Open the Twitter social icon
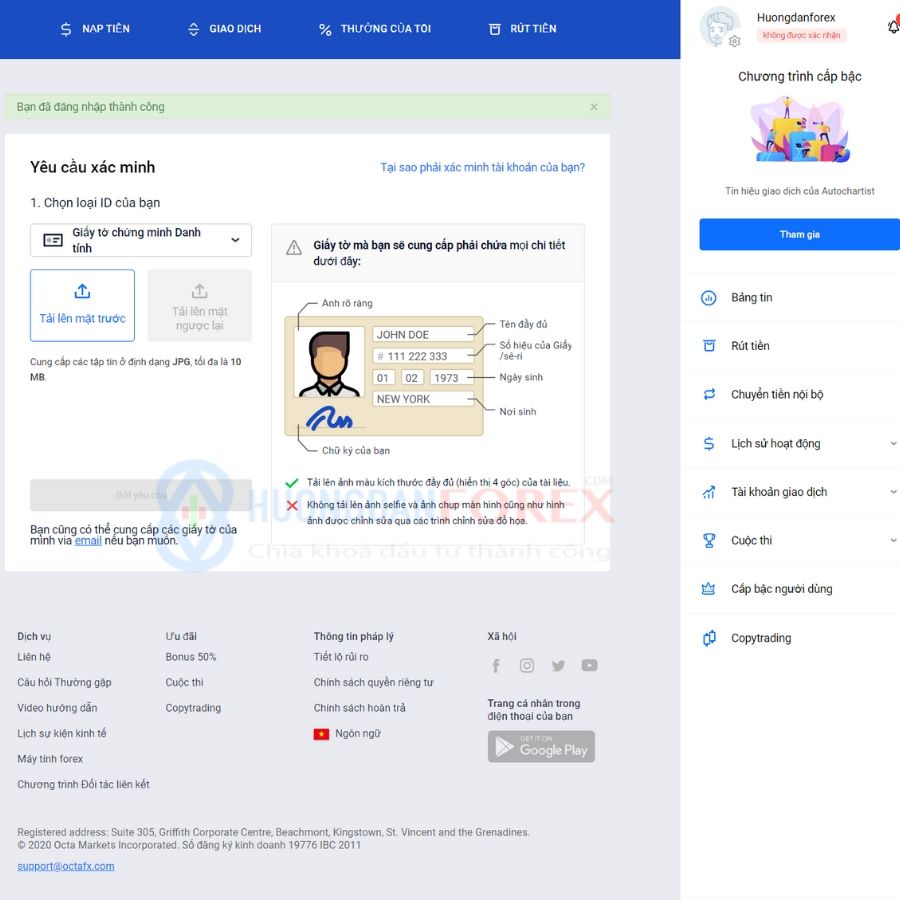This screenshot has width=900, height=900. coord(558,665)
